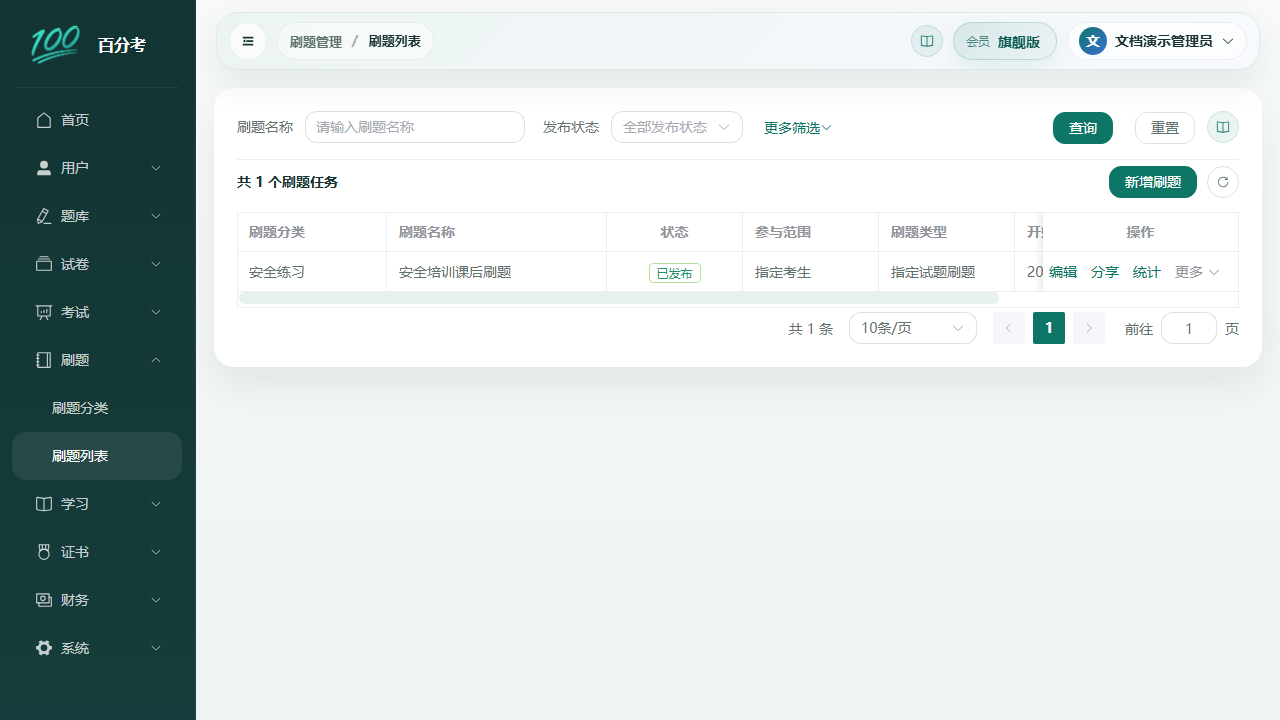Expand the 题库 menu chevron

(x=156, y=216)
